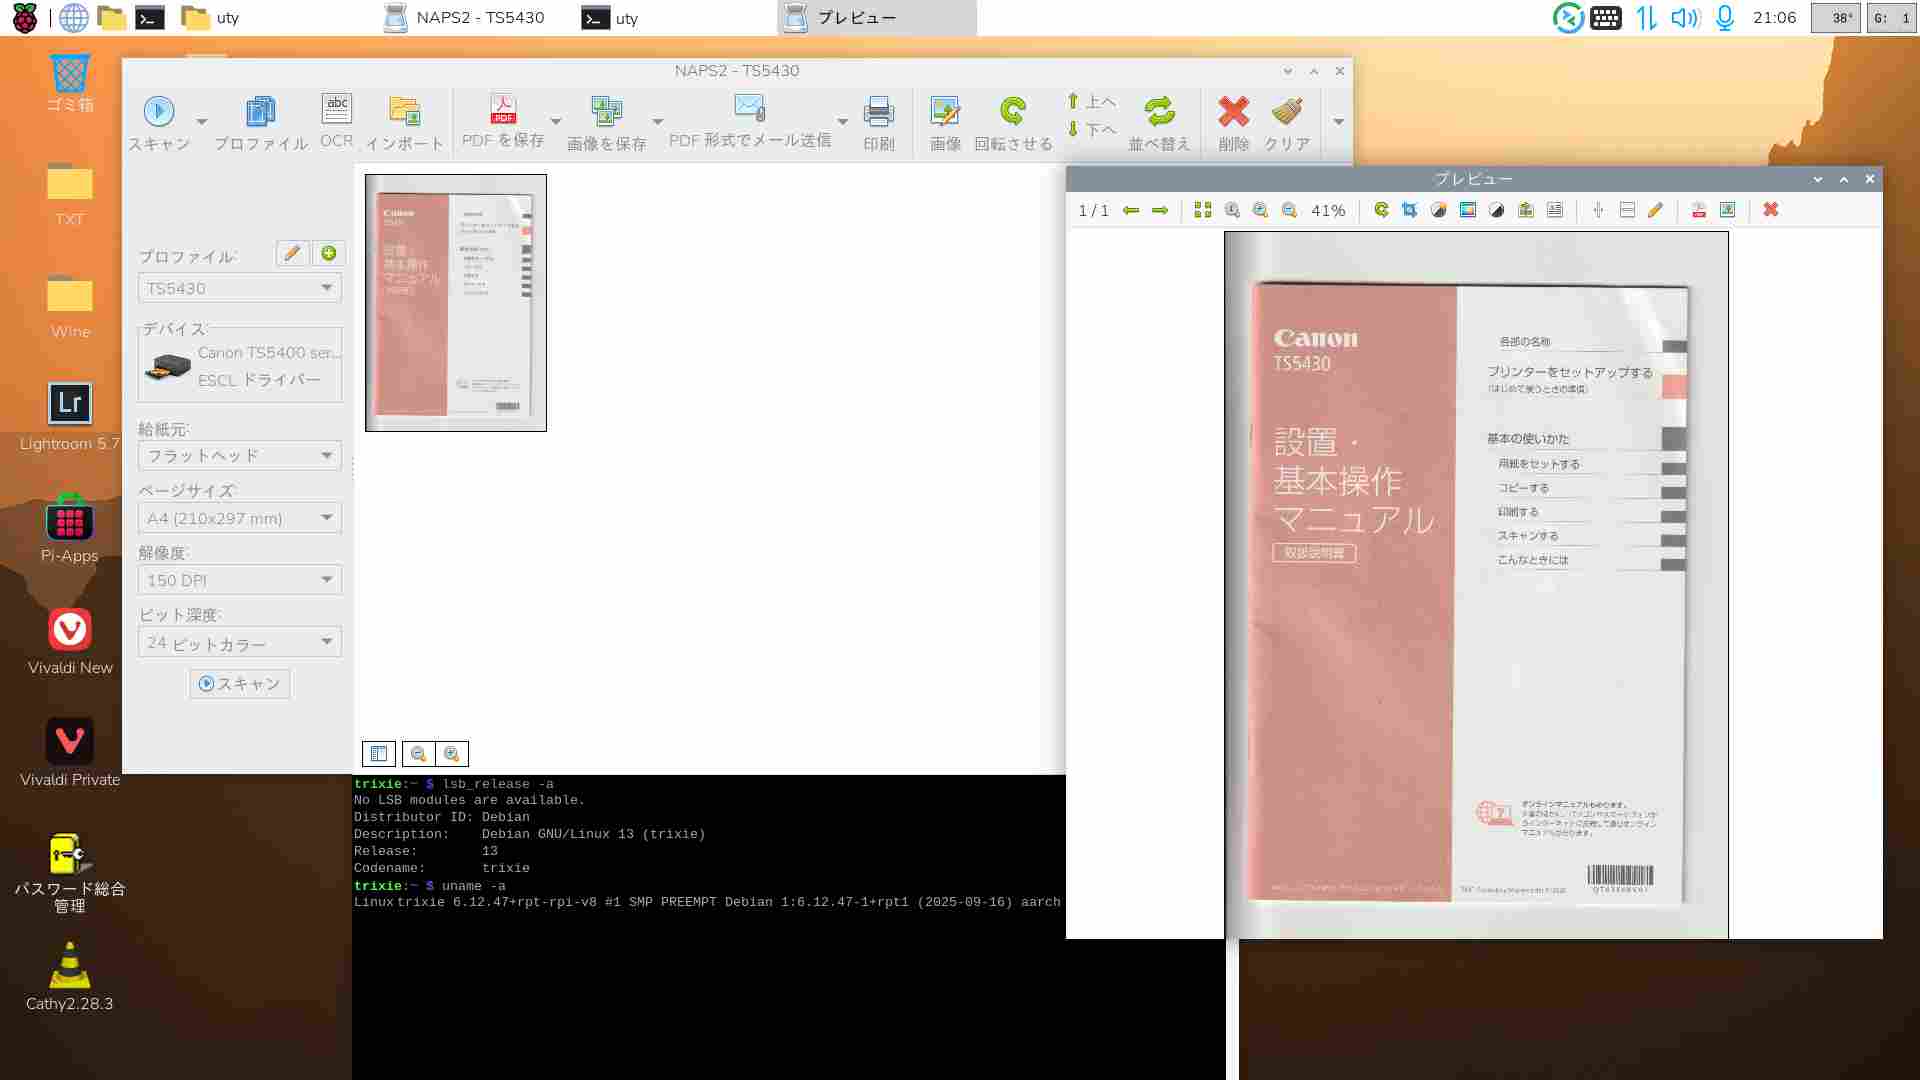Screen dimensions: 1920x1080
Task: Open the page size dropdown A4 (210x297 mm)
Action: tap(240, 518)
